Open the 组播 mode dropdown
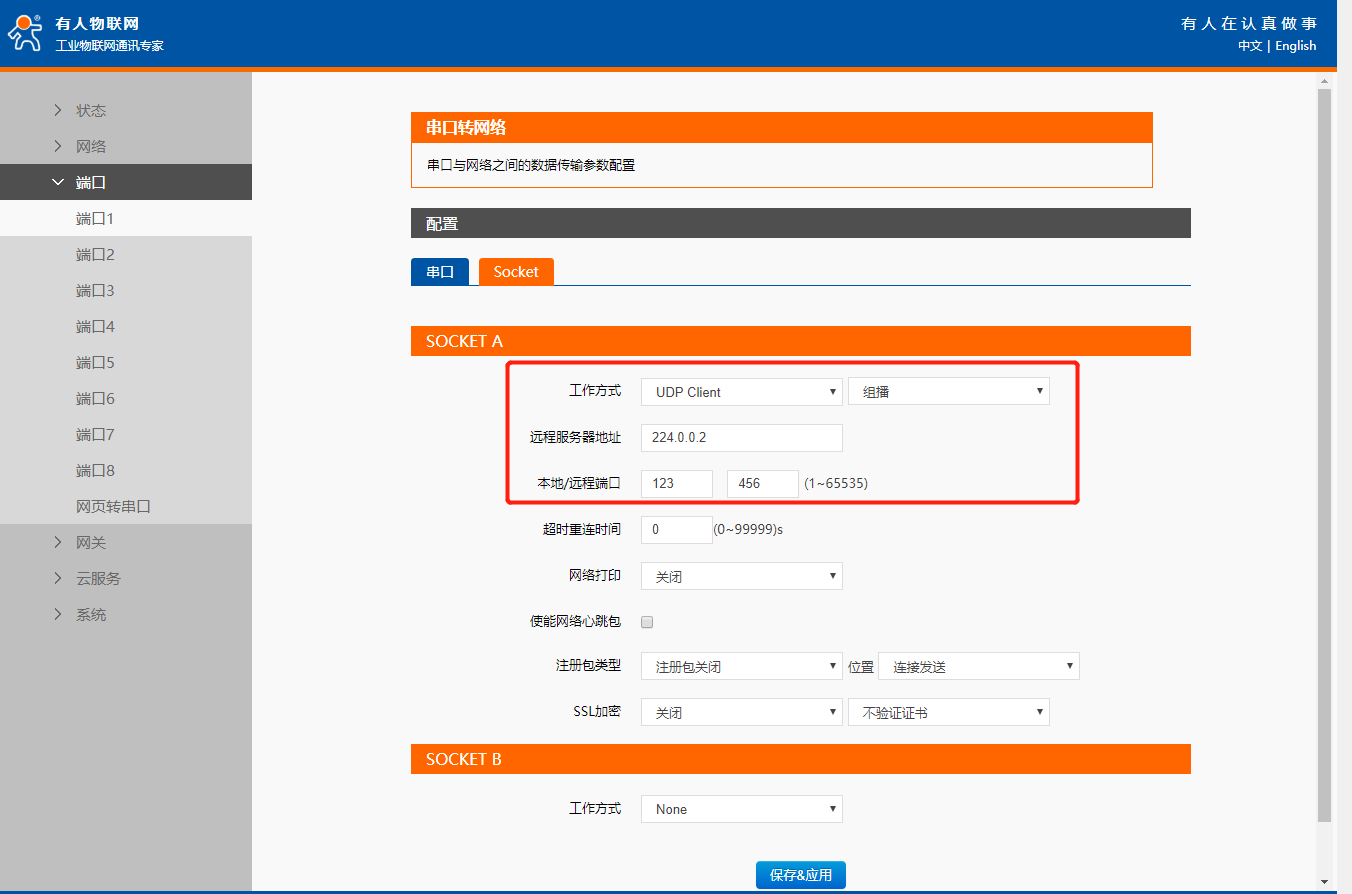This screenshot has width=1352, height=894. pos(948,392)
